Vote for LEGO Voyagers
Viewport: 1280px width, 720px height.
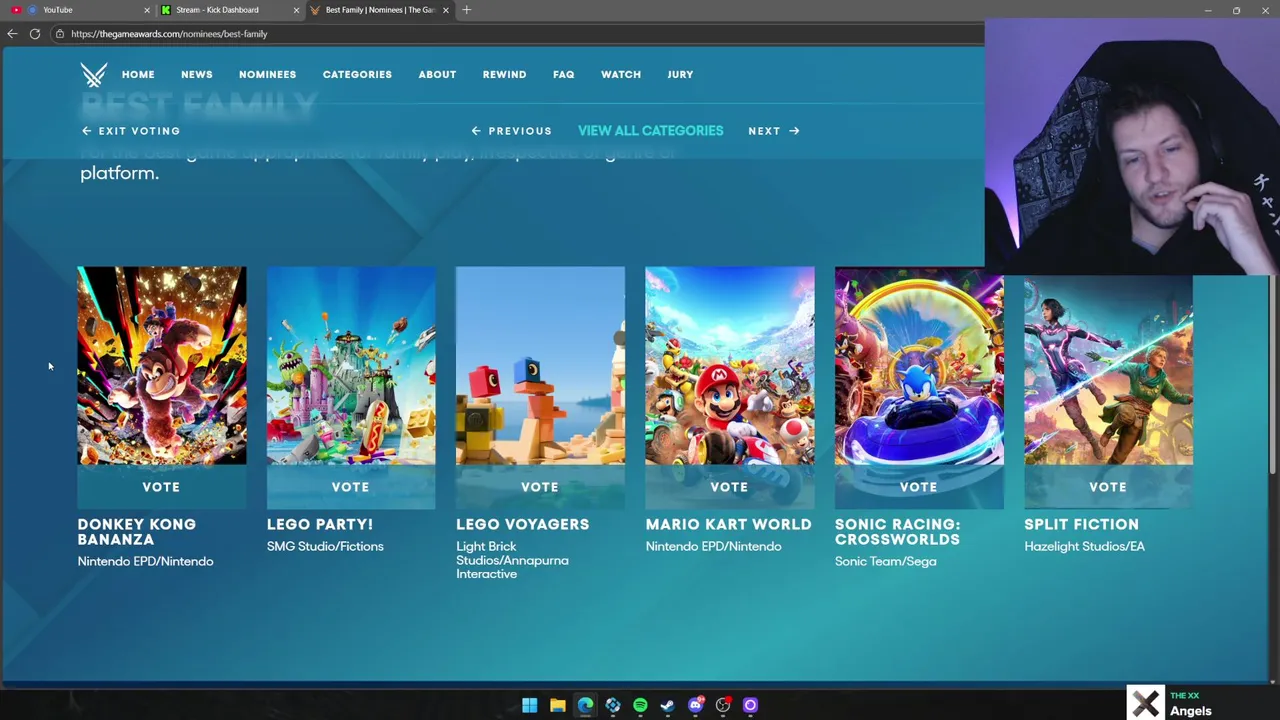(x=540, y=487)
